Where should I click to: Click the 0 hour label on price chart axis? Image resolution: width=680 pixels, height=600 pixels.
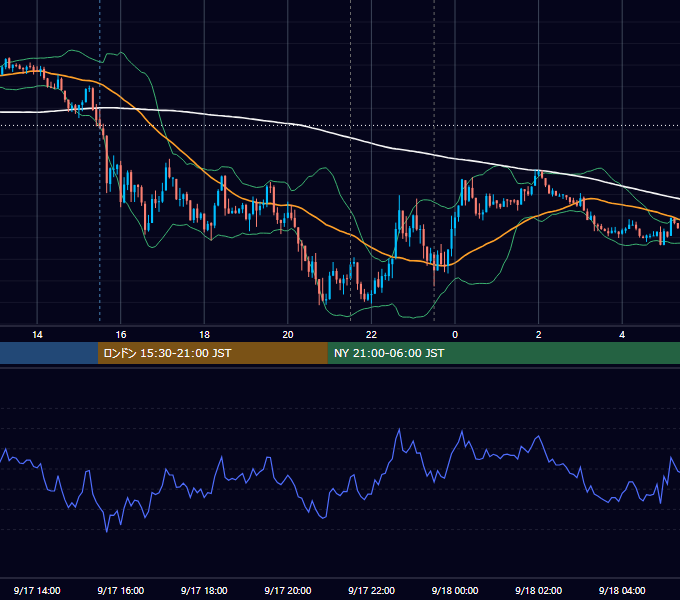coord(455,335)
